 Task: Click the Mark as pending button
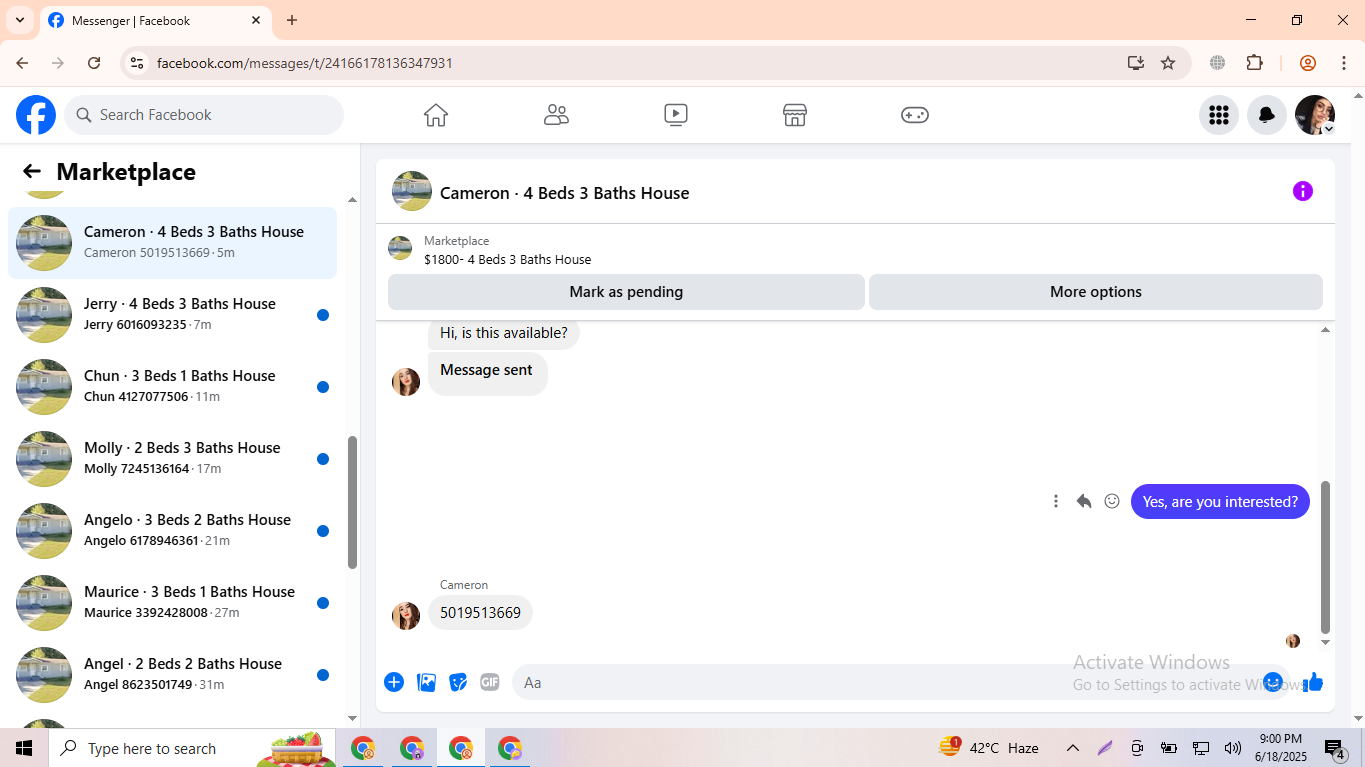pos(626,292)
